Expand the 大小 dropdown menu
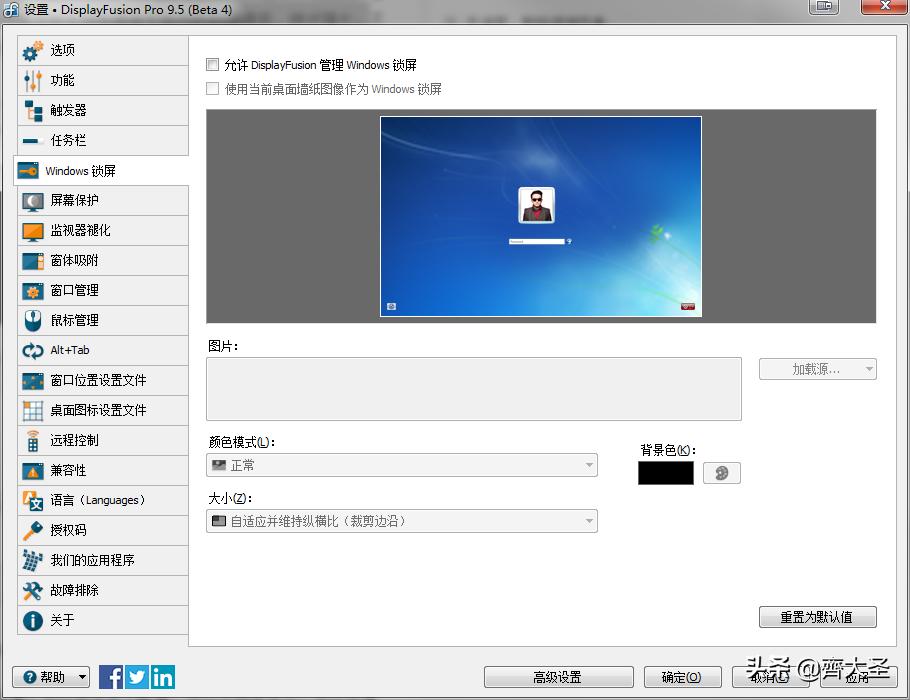Viewport: 910px width, 700px height. click(x=400, y=521)
